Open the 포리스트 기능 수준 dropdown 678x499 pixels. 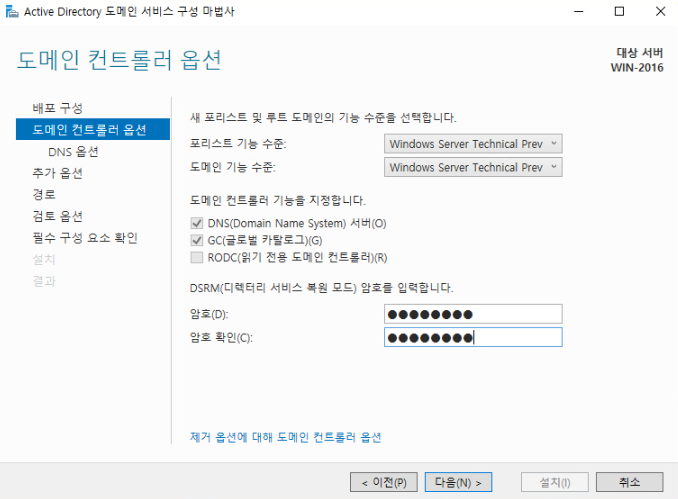[473, 144]
